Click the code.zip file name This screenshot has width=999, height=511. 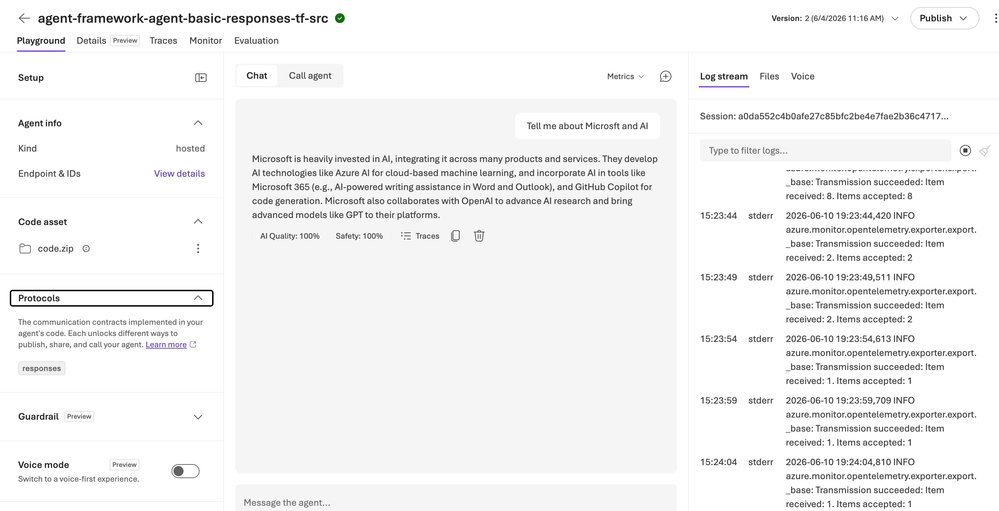[55, 248]
